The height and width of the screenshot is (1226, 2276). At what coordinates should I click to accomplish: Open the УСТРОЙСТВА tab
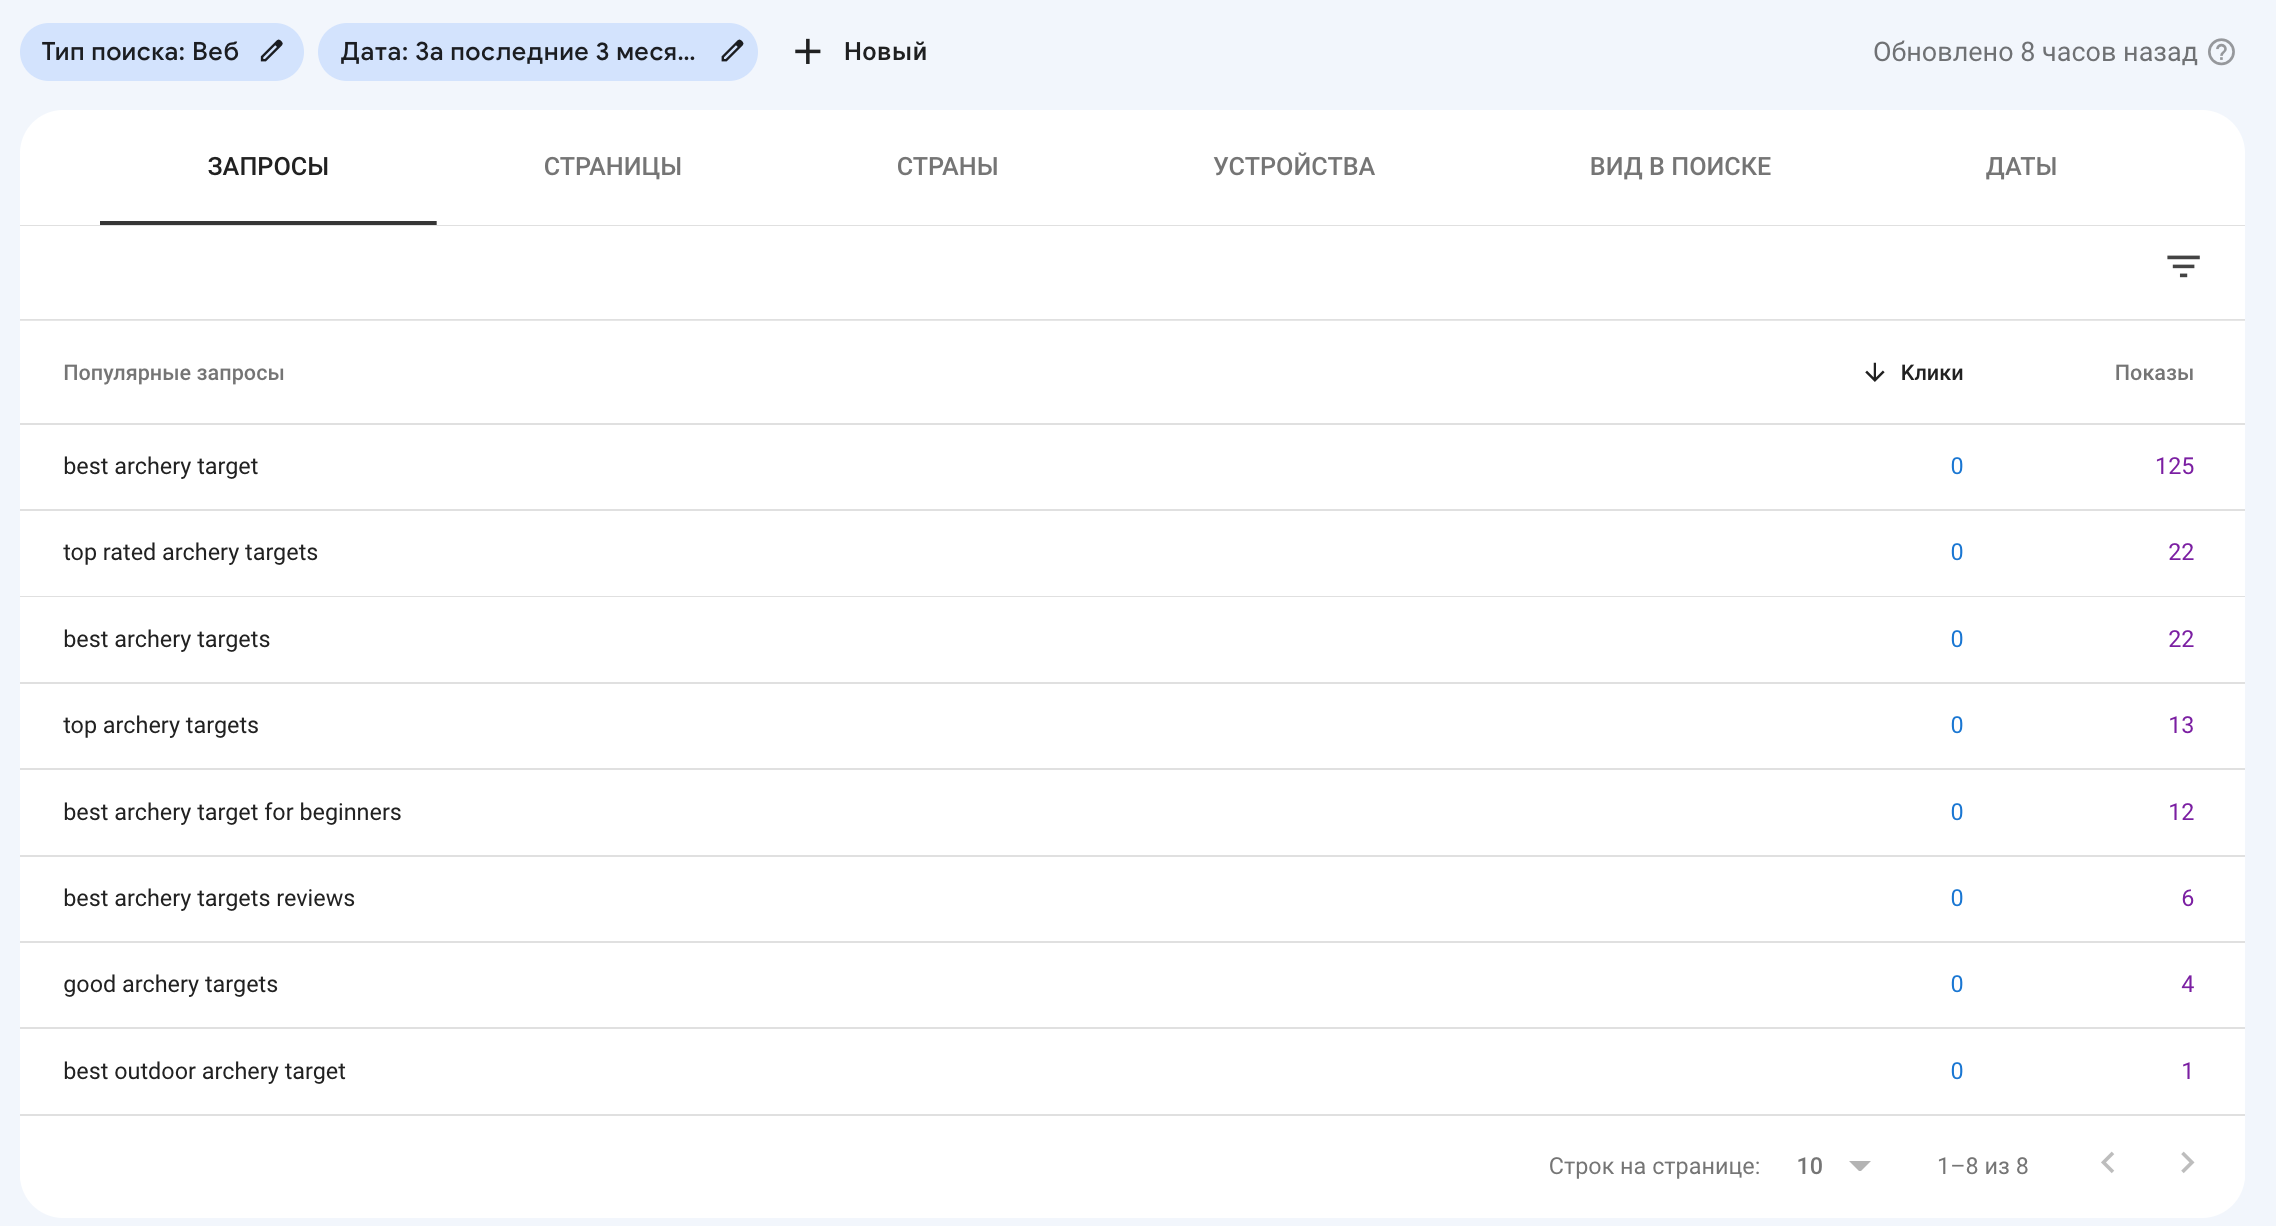[1293, 167]
